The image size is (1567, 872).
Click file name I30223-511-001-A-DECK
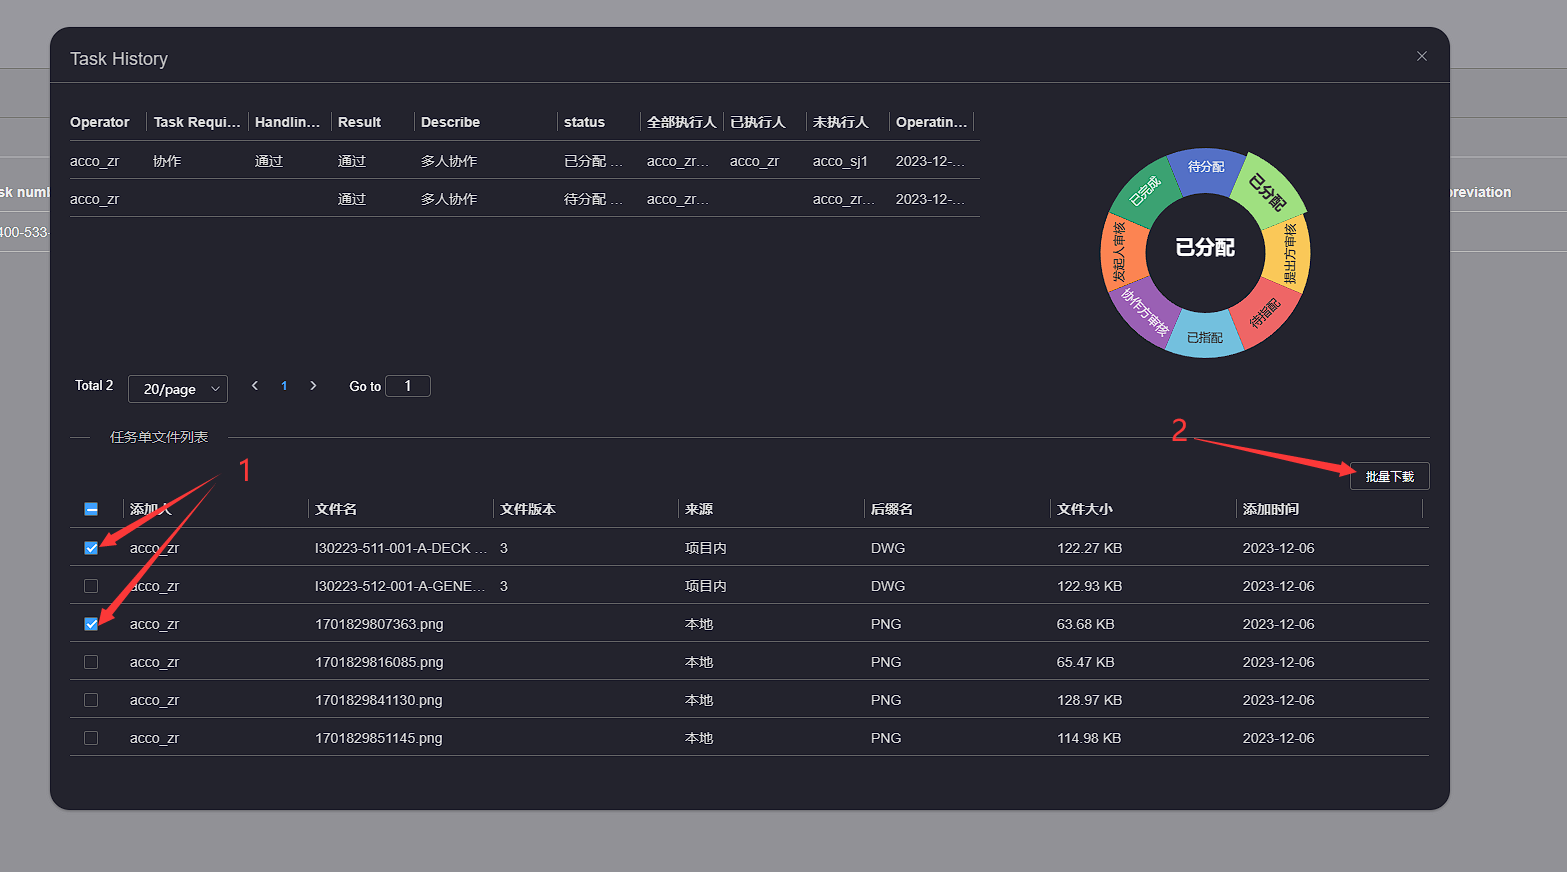401,548
